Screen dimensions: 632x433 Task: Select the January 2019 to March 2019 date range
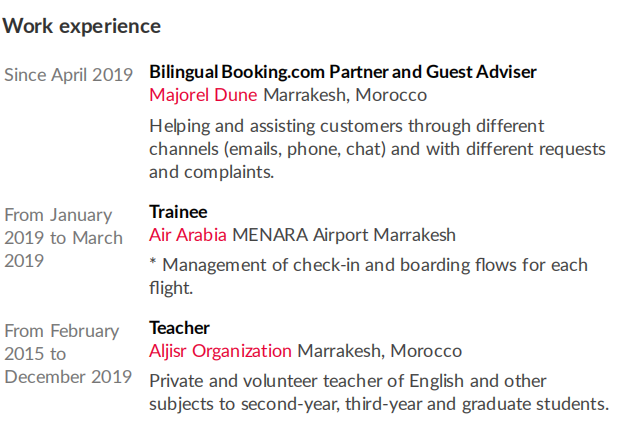click(64, 238)
